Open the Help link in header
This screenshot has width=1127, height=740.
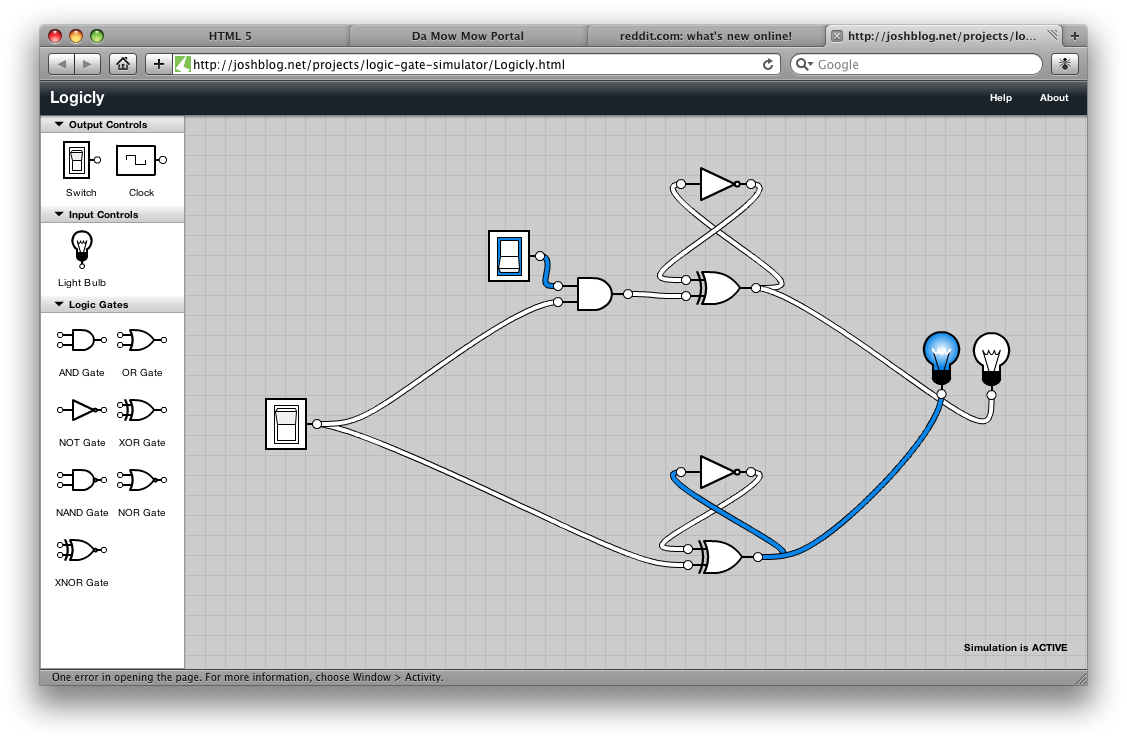[1000, 98]
